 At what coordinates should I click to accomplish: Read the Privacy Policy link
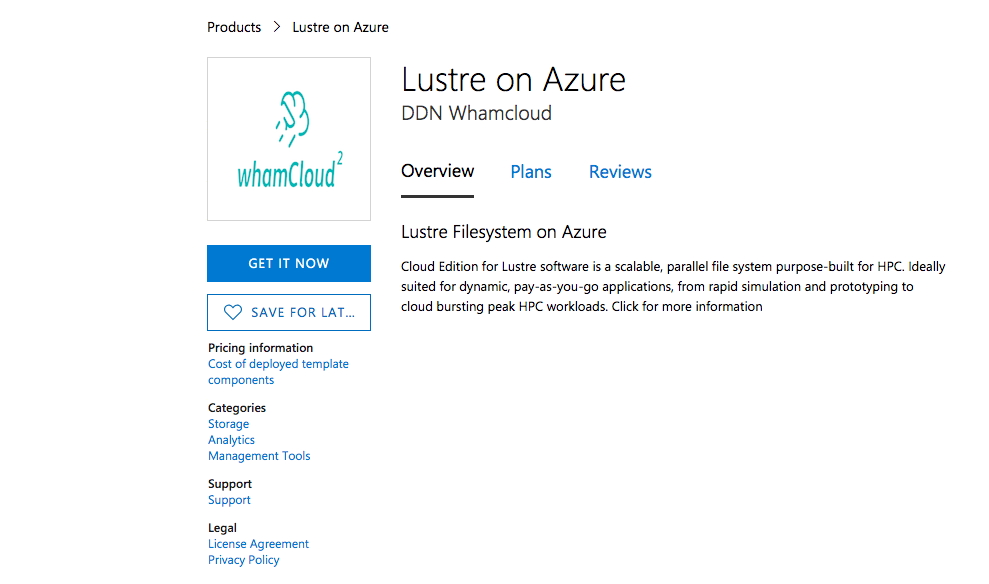243,559
